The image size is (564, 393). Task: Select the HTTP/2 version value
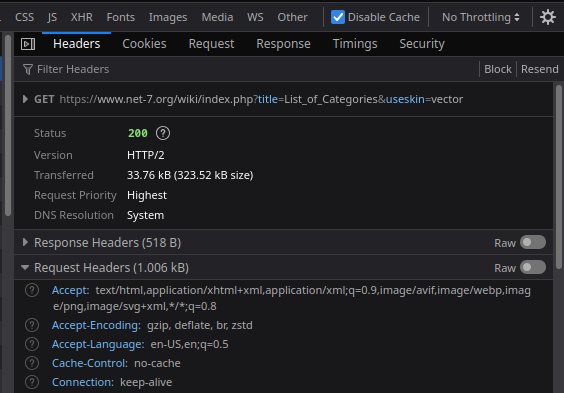(x=146, y=155)
